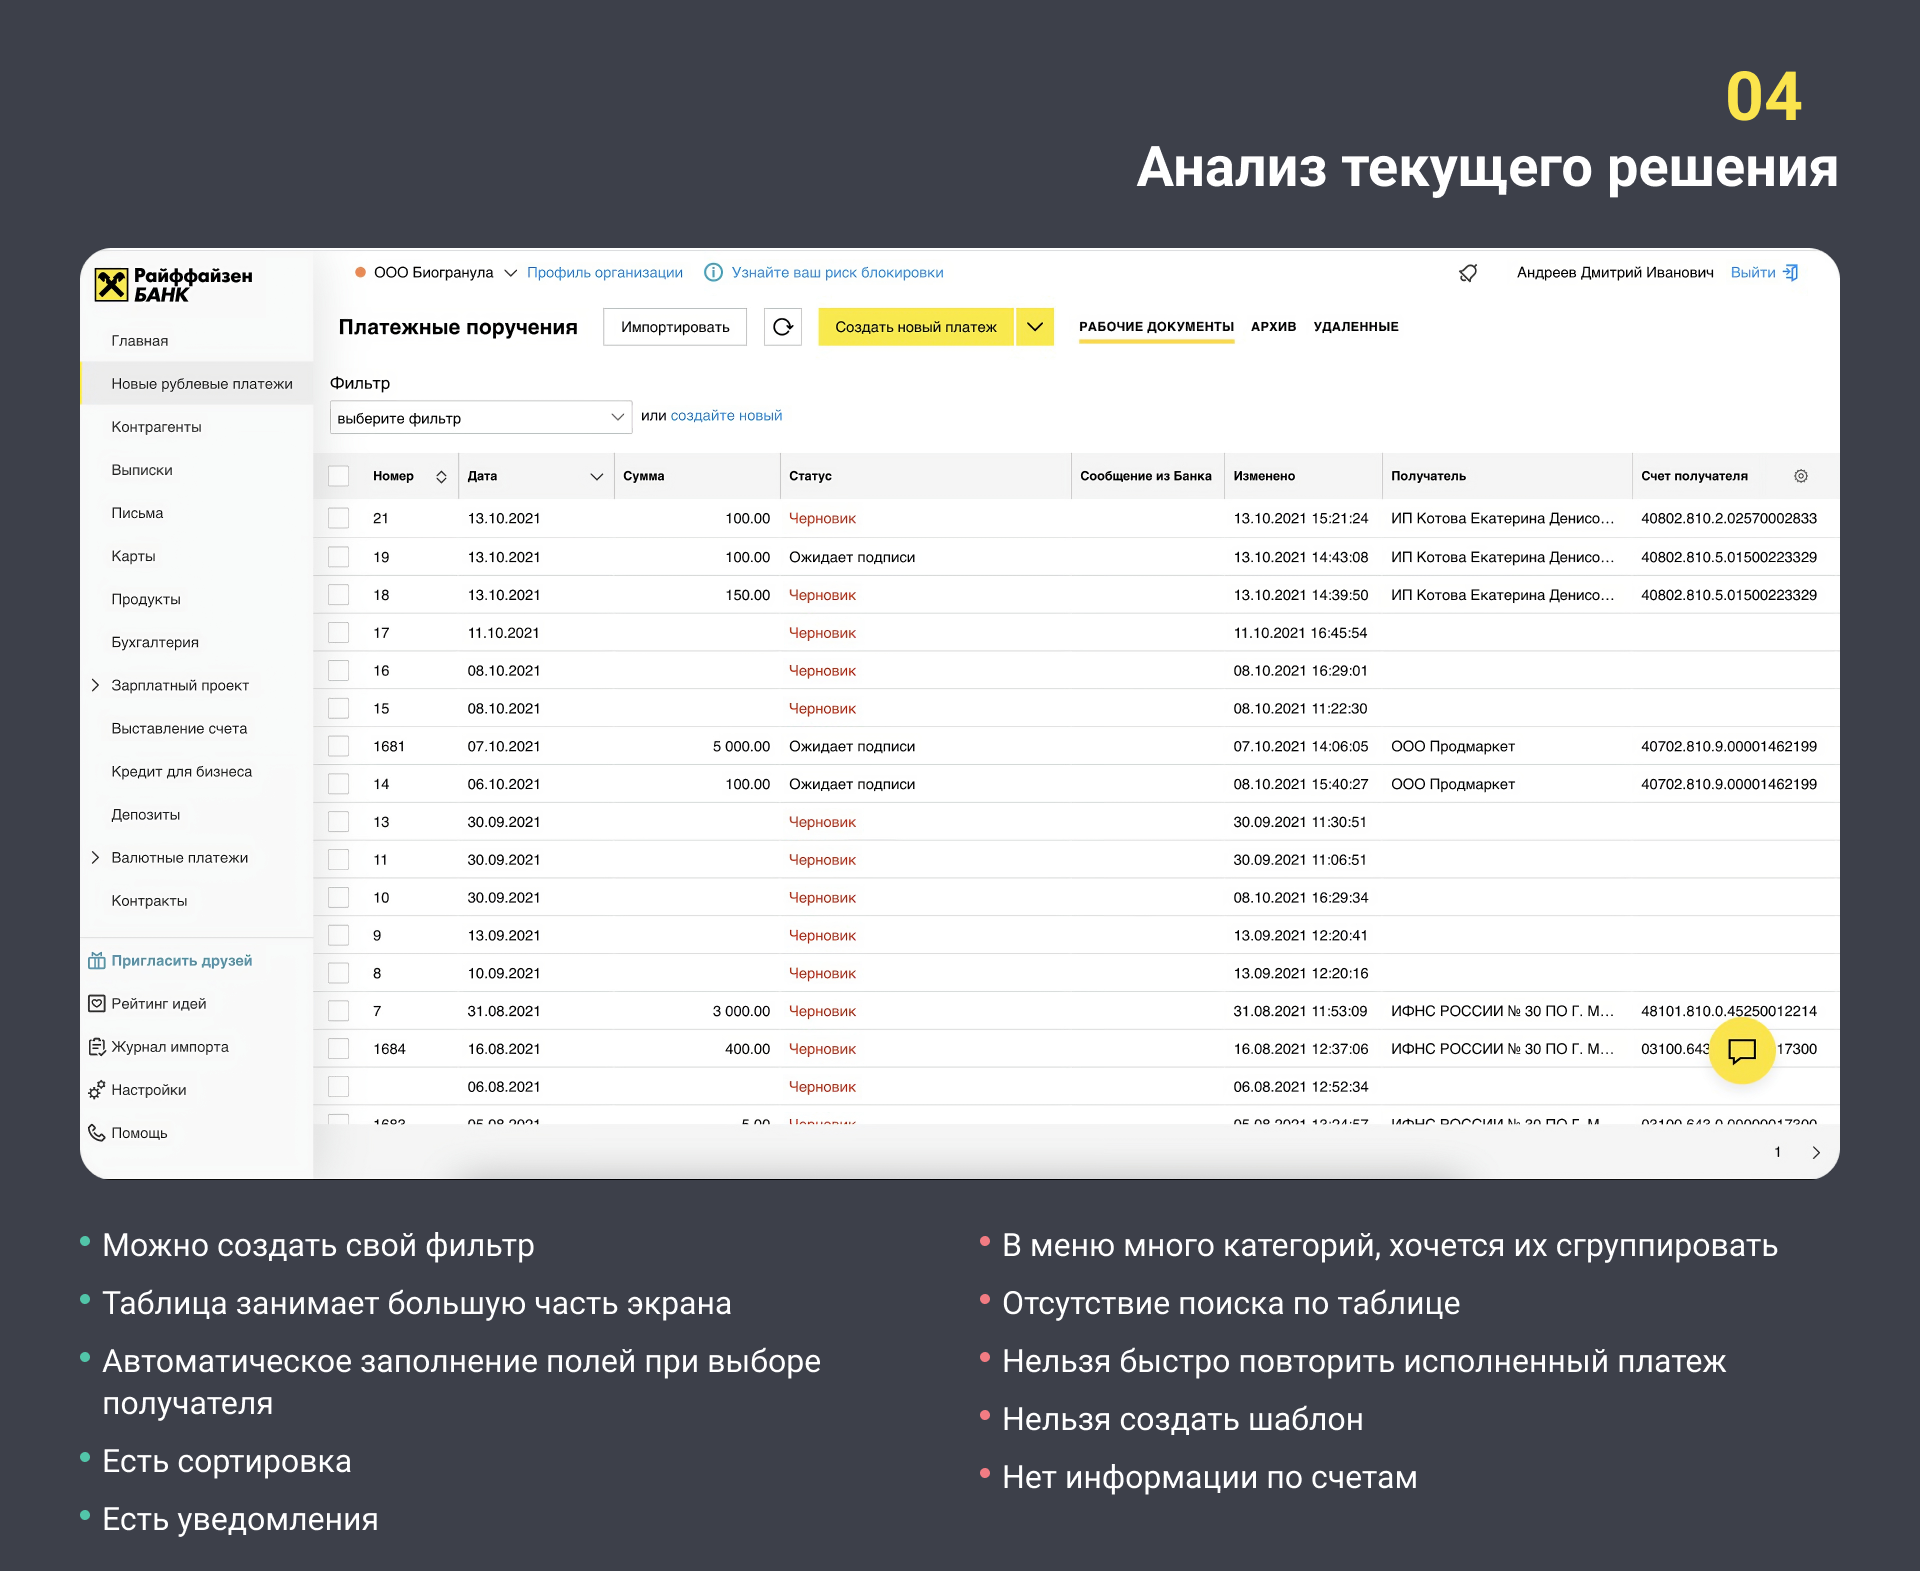Open Журнал импорта in sidebar

coord(169,1047)
